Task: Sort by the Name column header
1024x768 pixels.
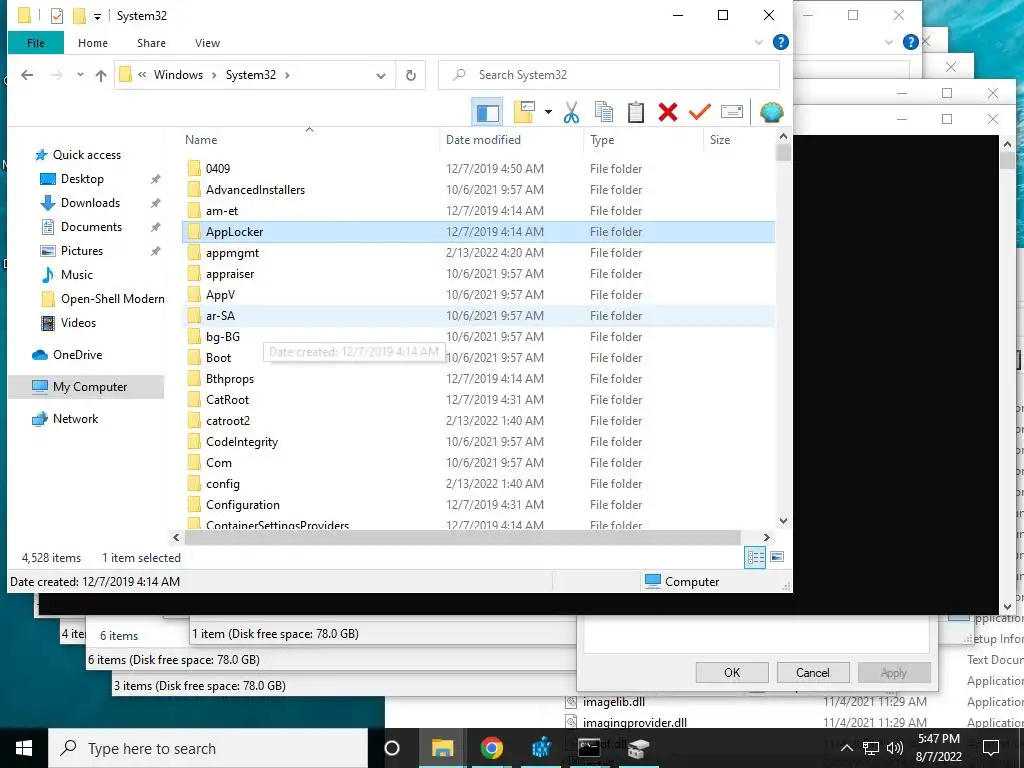Action: coord(310,140)
